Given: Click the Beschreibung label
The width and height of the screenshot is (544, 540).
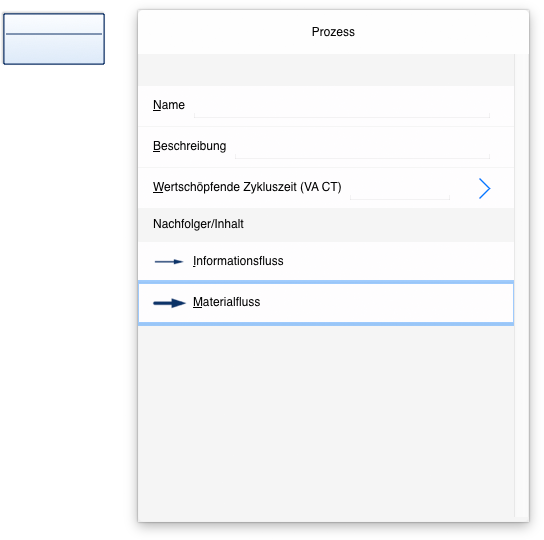Looking at the screenshot, I should tap(189, 146).
